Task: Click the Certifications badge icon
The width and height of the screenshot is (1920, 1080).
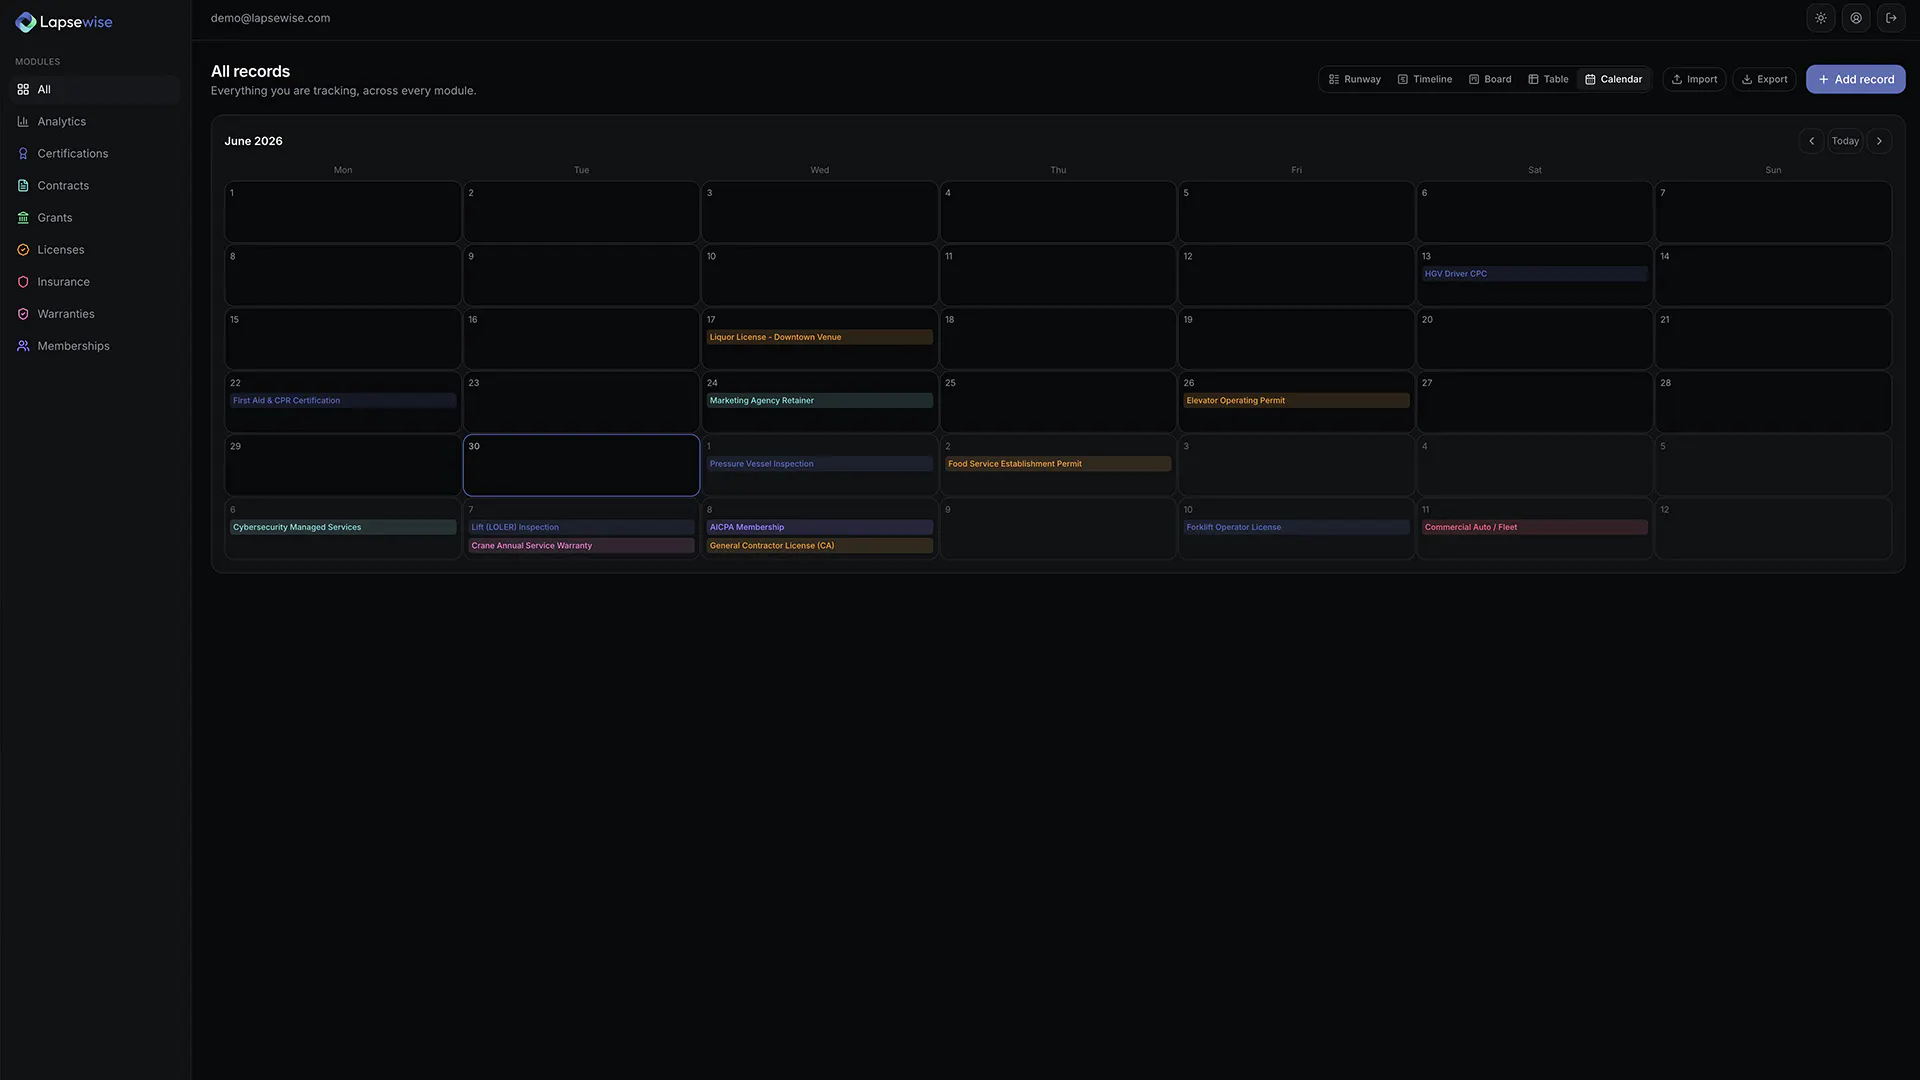Action: tap(23, 153)
